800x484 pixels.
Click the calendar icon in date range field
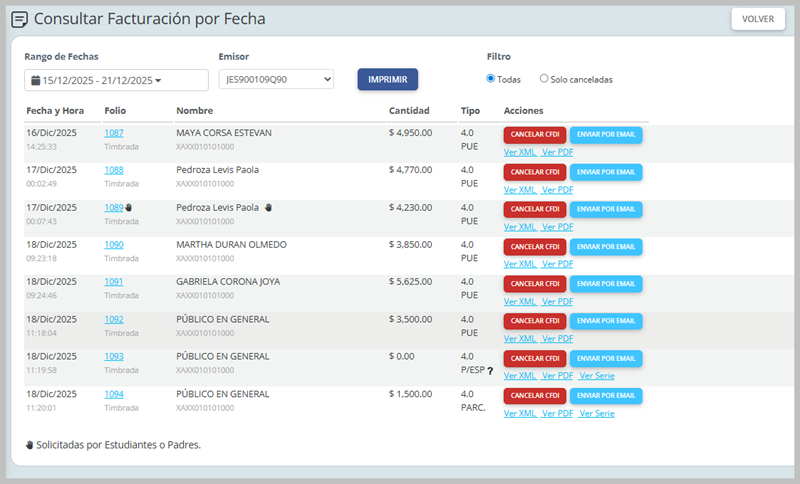35,80
